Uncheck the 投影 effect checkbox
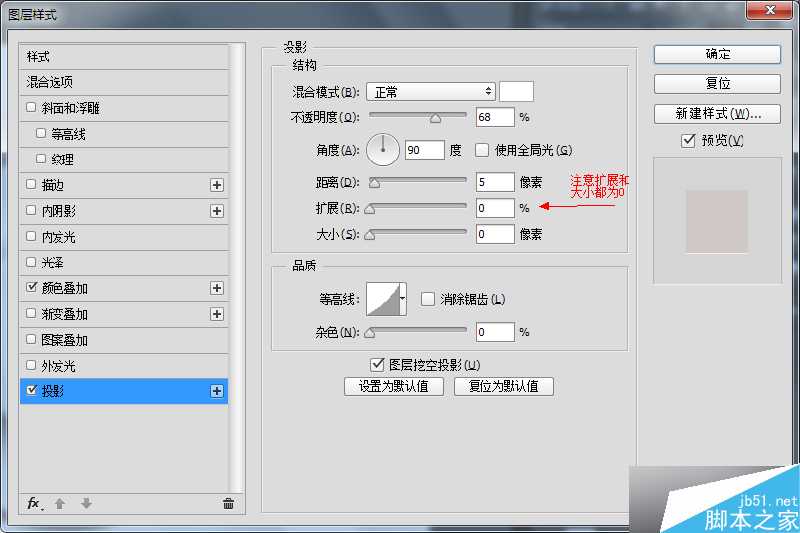 [31, 390]
